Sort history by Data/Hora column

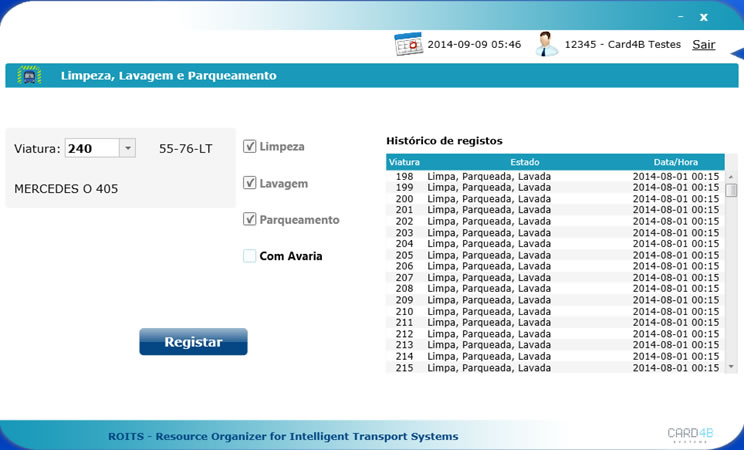pos(675,162)
